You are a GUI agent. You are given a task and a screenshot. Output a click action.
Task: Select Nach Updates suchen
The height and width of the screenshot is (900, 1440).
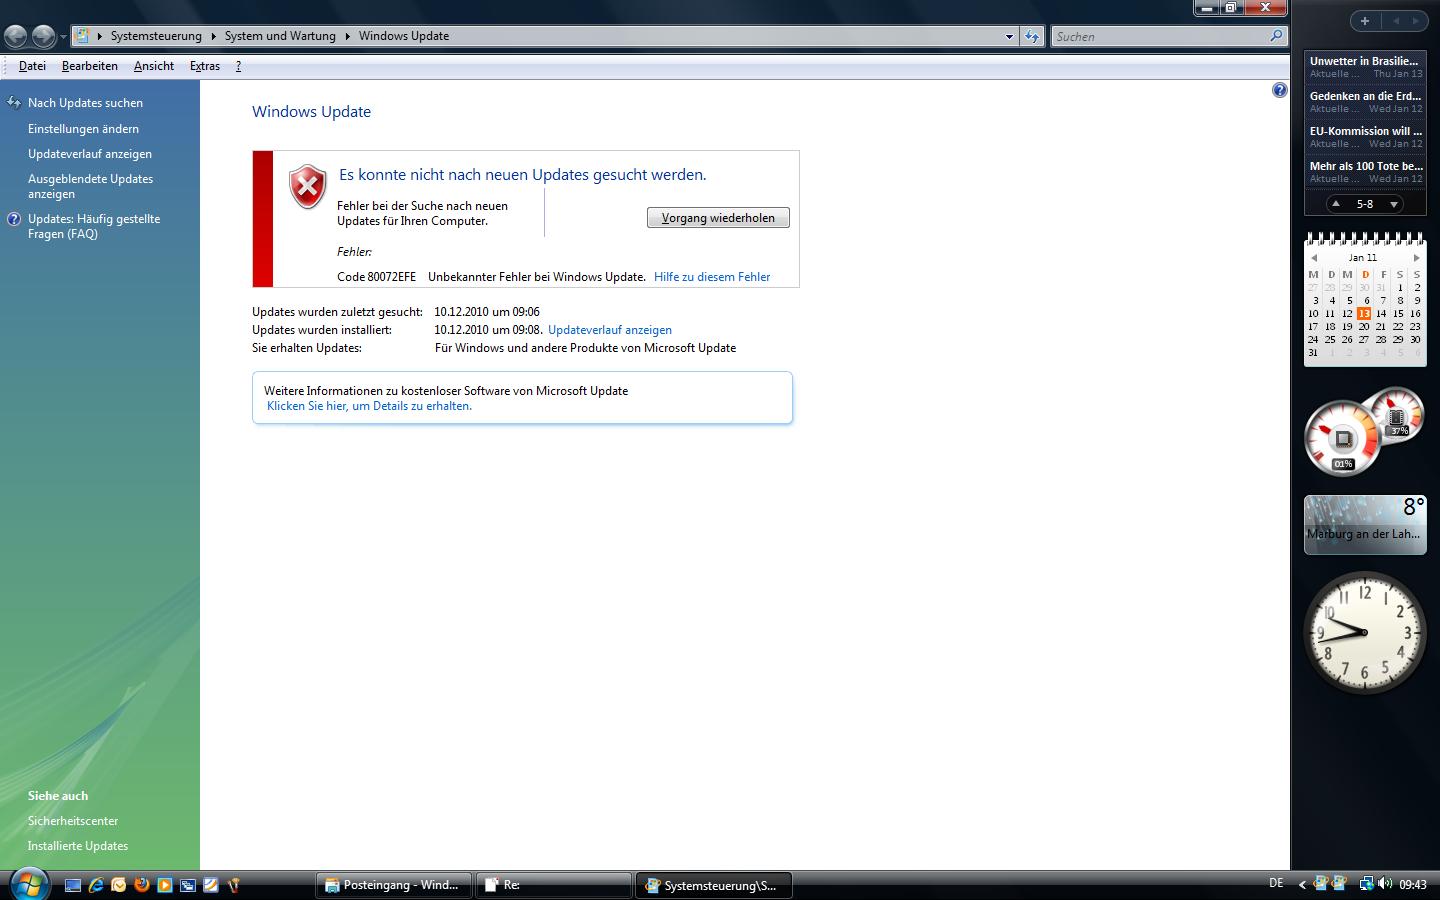coord(85,103)
